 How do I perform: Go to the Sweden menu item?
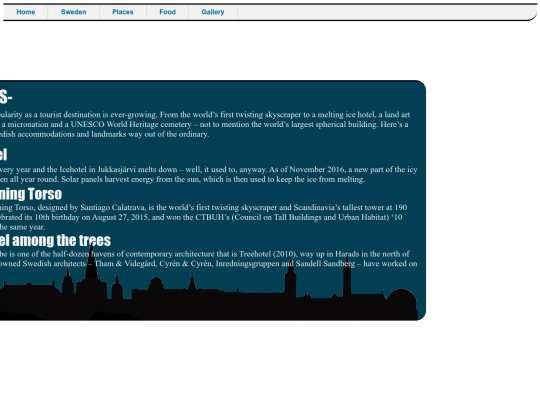(74, 12)
